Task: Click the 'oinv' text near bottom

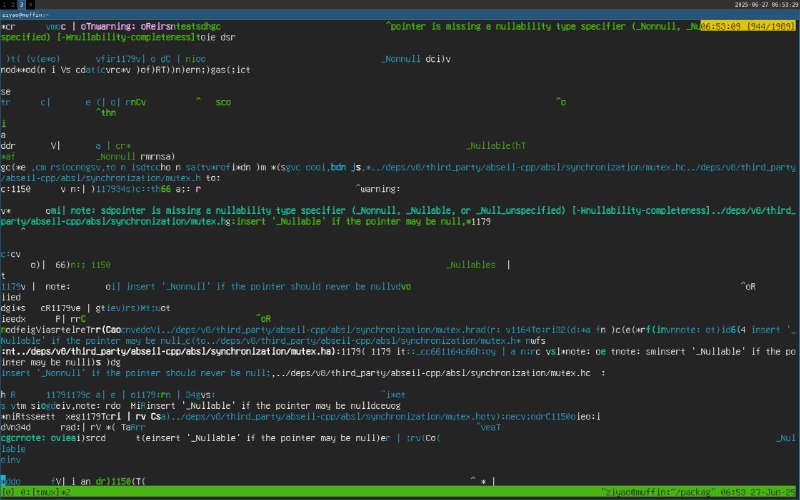Action: 11,460
